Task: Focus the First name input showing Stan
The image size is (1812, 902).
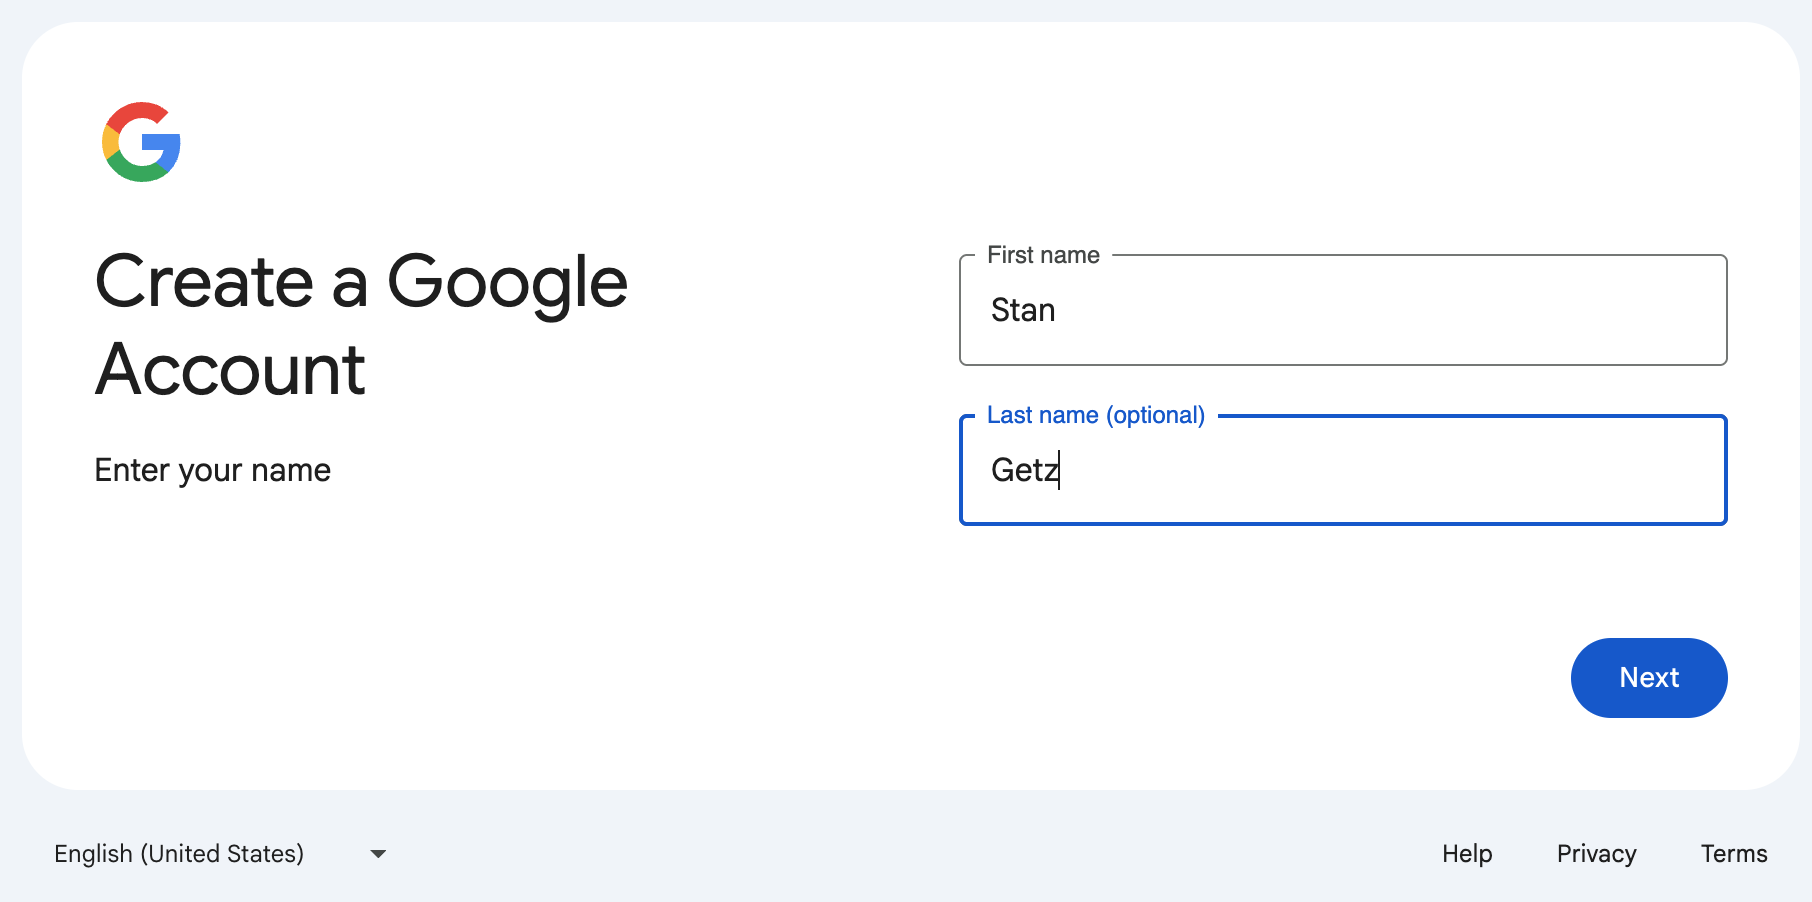Action: 1343,310
